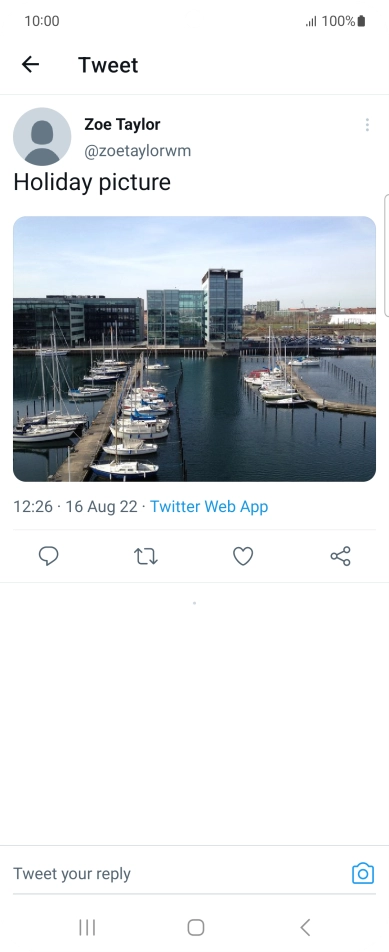The image size is (389, 952).
Task: Tap the 12:26 · 16 Aug 22 timestamp
Action: click(75, 506)
